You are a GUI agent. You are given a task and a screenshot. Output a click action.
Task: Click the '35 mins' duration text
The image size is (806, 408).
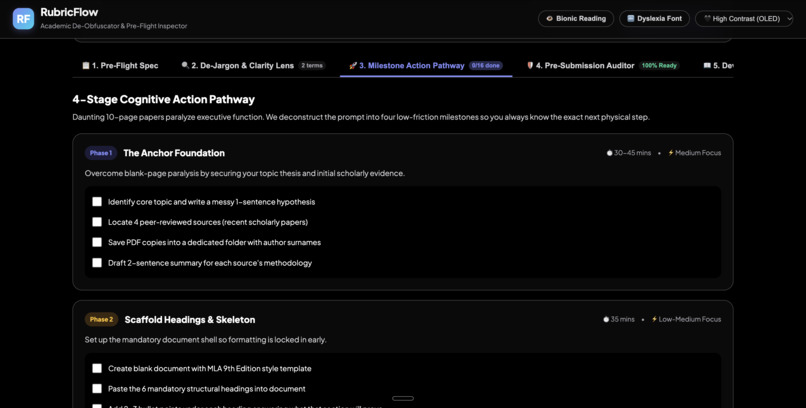[x=622, y=319]
